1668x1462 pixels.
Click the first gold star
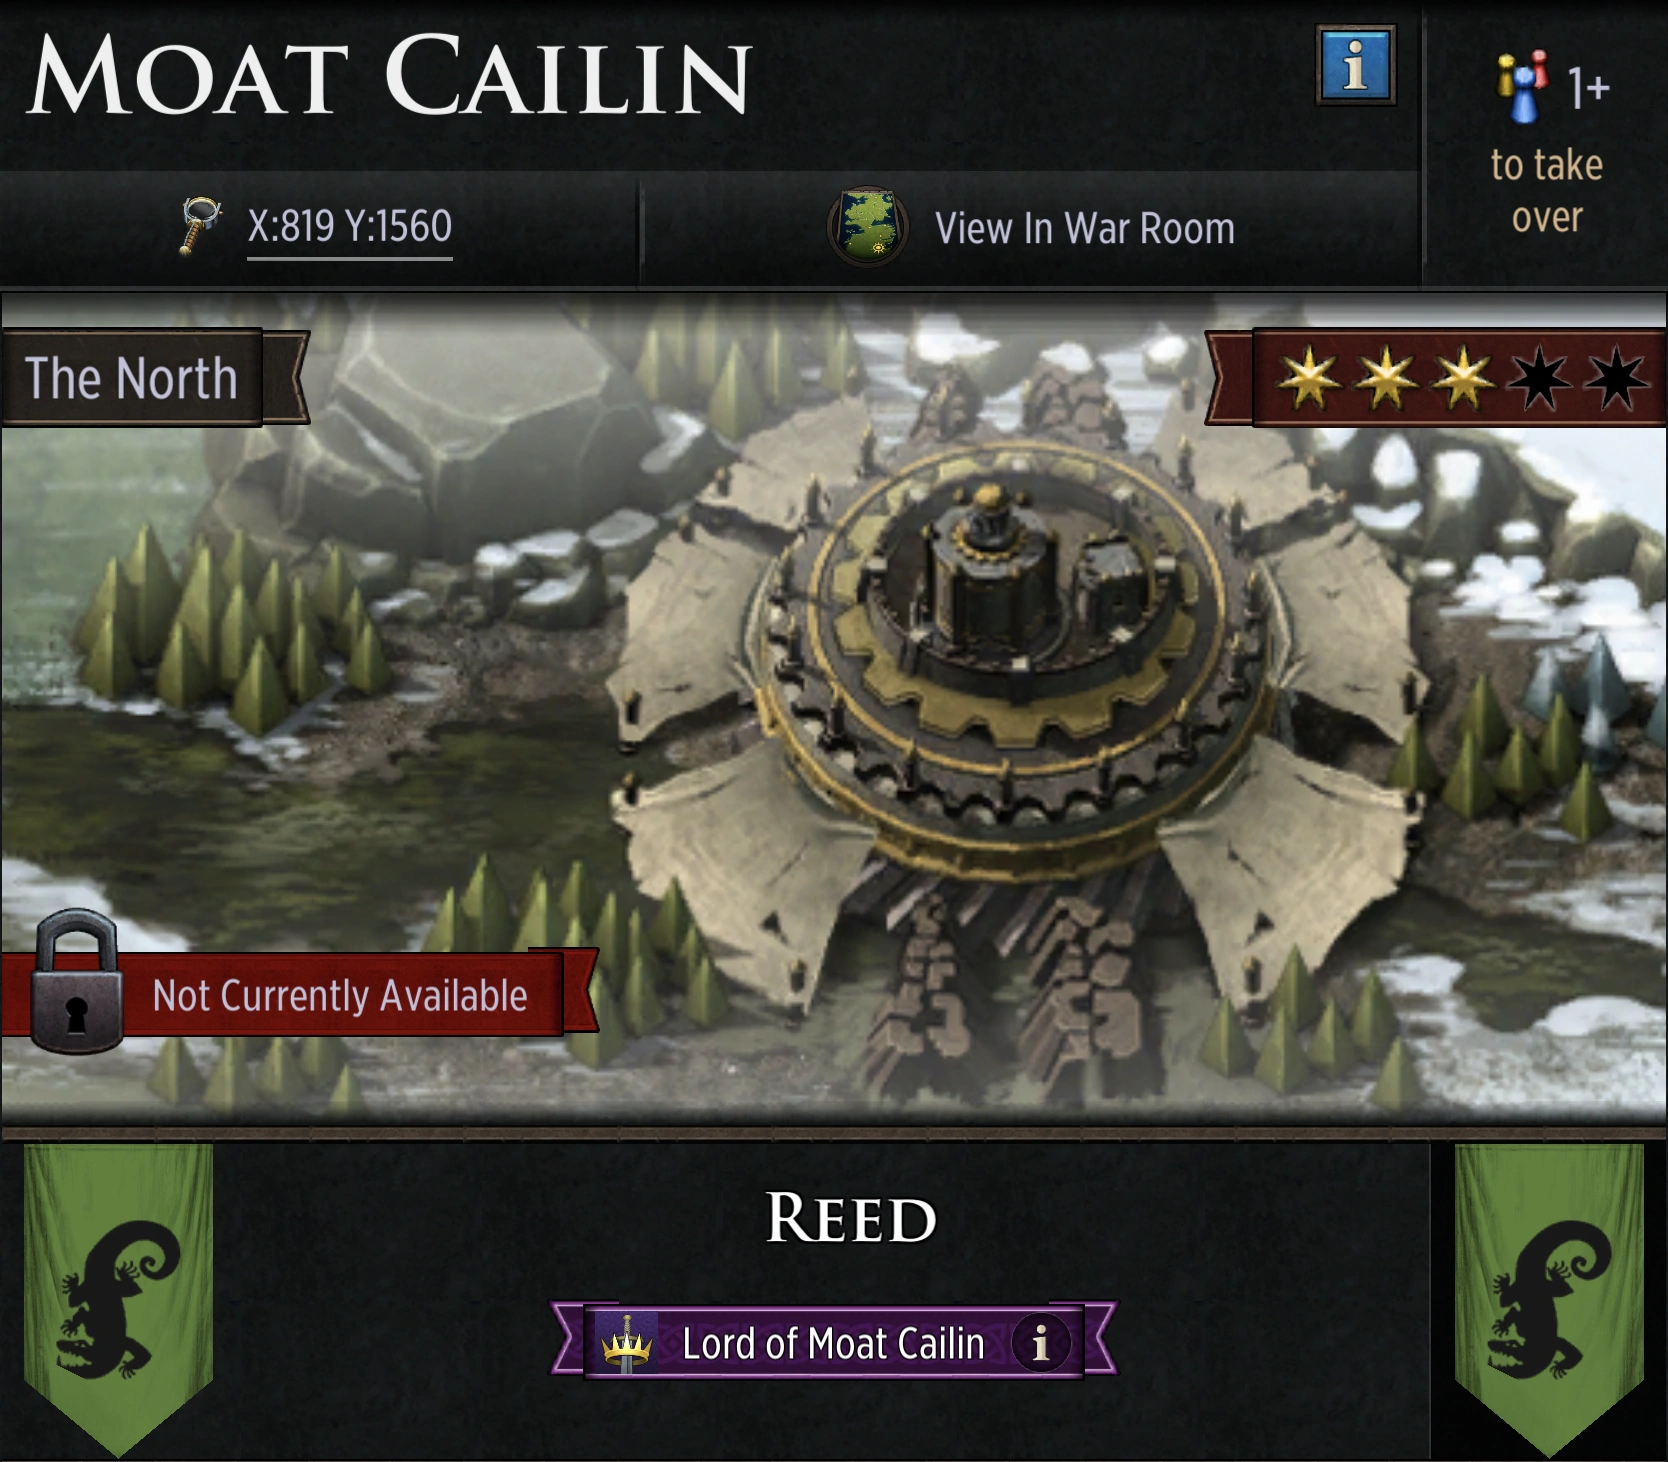coord(1309,379)
